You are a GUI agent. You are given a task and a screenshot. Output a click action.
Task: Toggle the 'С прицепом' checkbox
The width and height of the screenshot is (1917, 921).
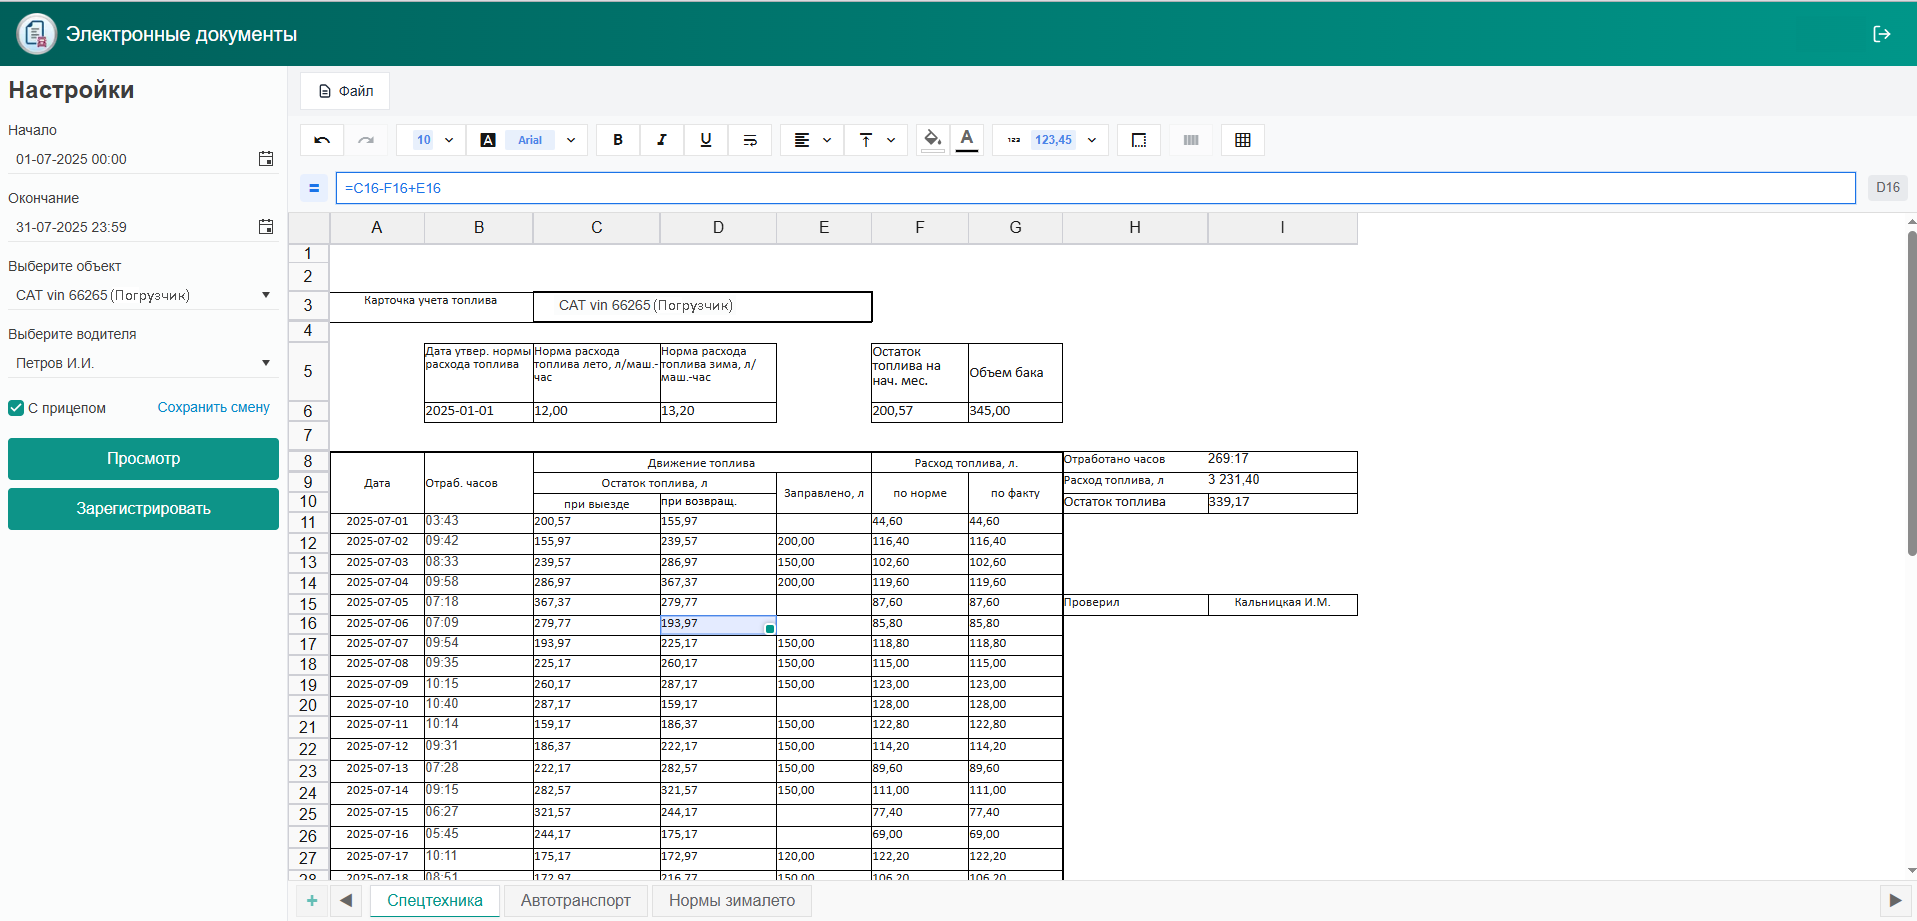(16, 408)
